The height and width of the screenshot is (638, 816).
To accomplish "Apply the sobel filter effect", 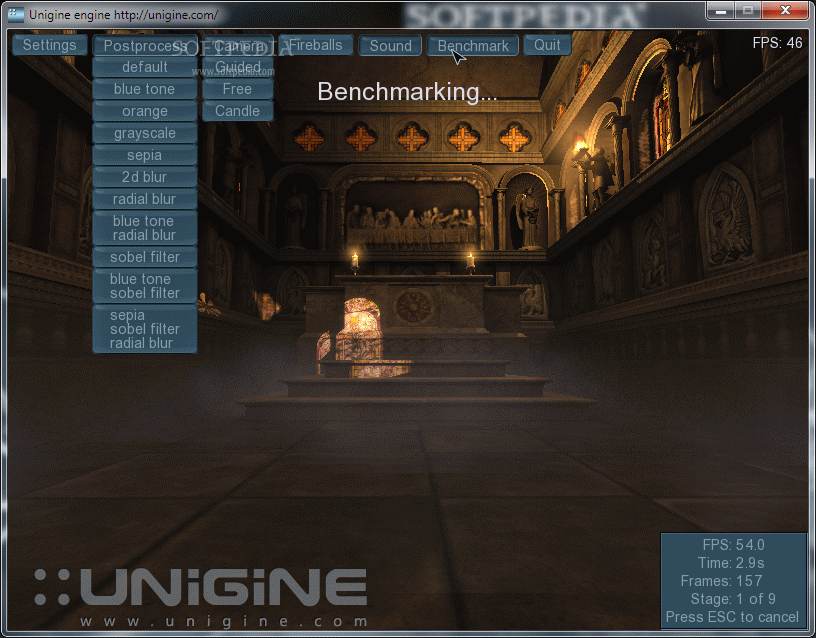I will [x=145, y=257].
